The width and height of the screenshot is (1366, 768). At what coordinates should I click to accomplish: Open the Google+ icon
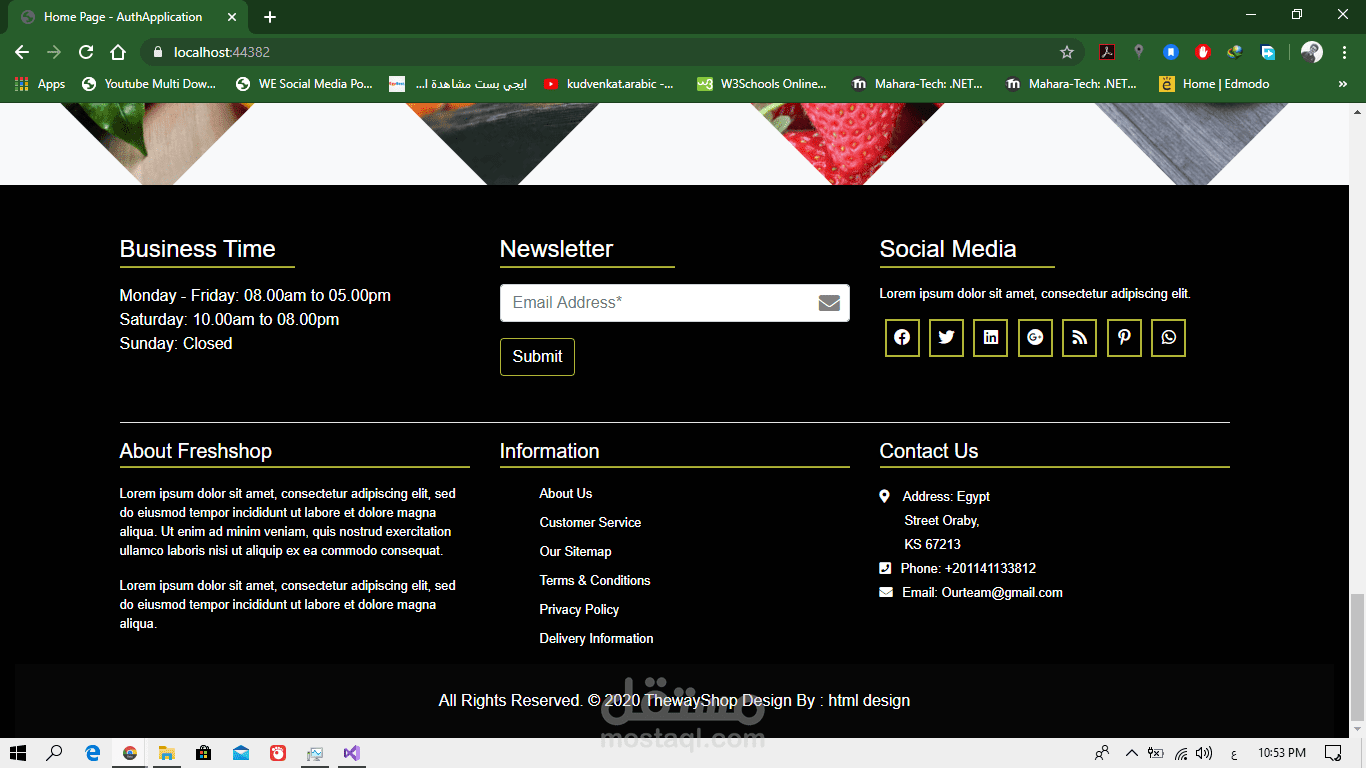[1034, 337]
